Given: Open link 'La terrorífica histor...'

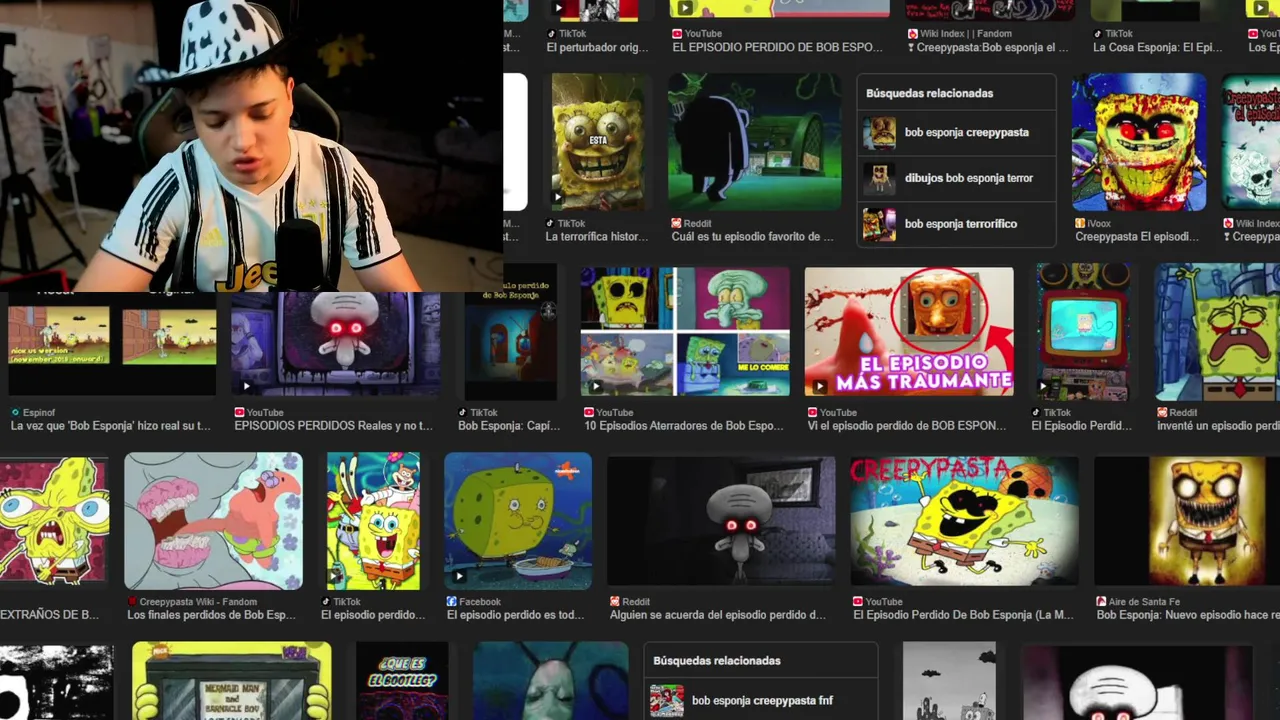Looking at the screenshot, I should pyautogui.click(x=597, y=237).
